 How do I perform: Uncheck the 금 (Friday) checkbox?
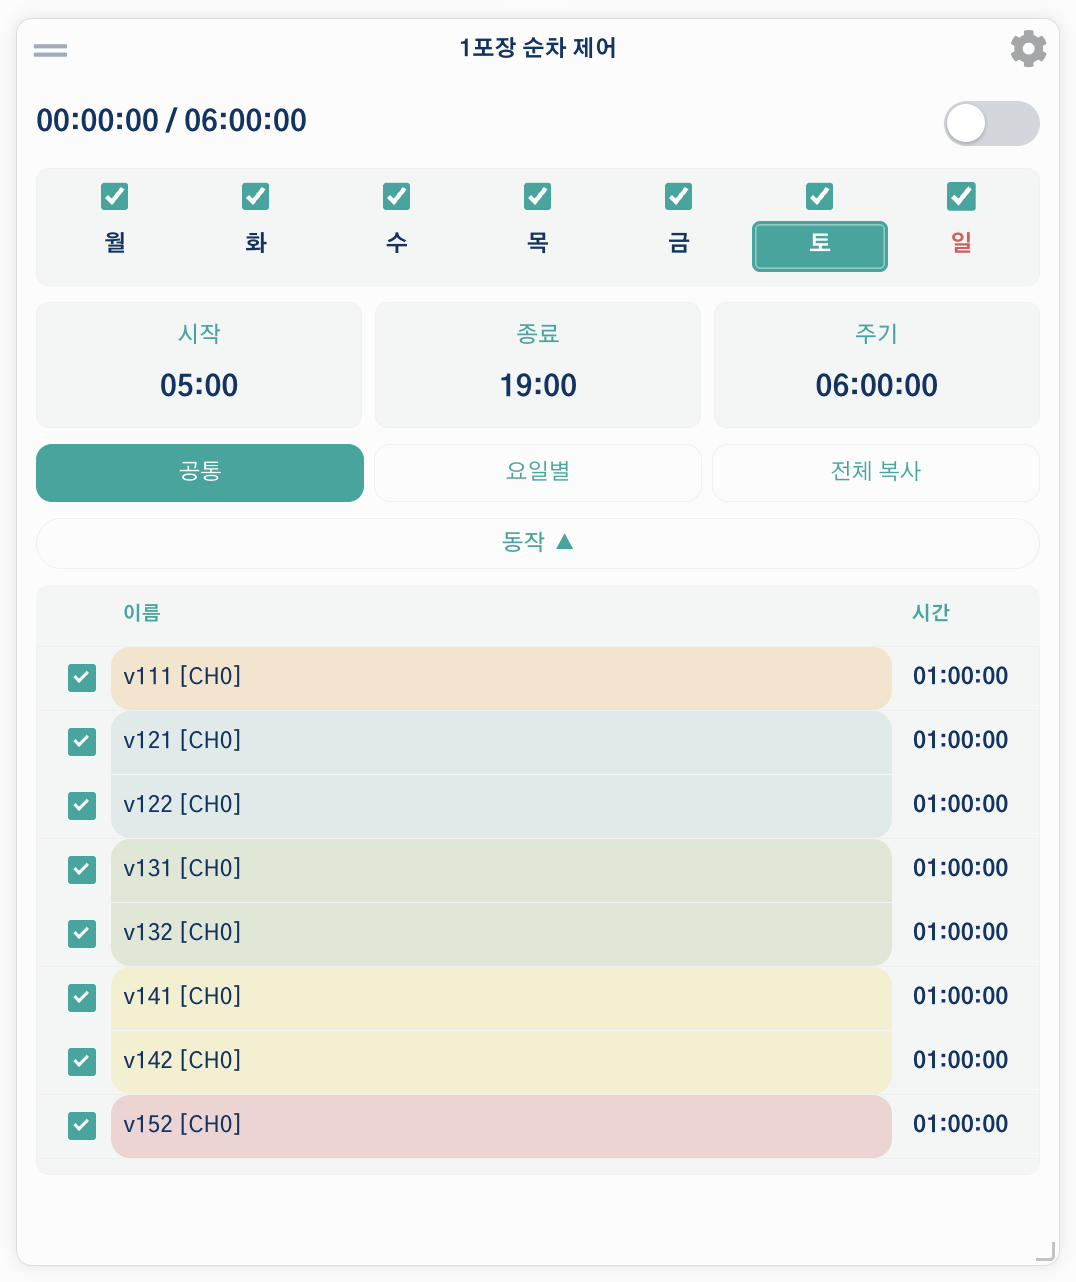tap(679, 196)
